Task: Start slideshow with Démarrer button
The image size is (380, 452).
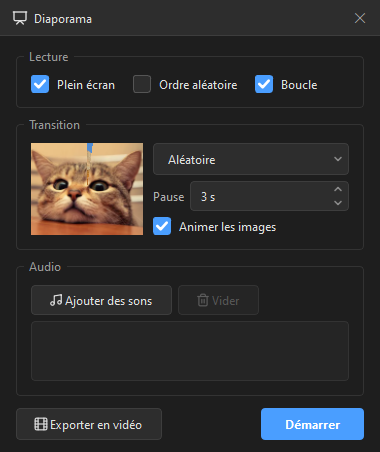Action: point(312,424)
